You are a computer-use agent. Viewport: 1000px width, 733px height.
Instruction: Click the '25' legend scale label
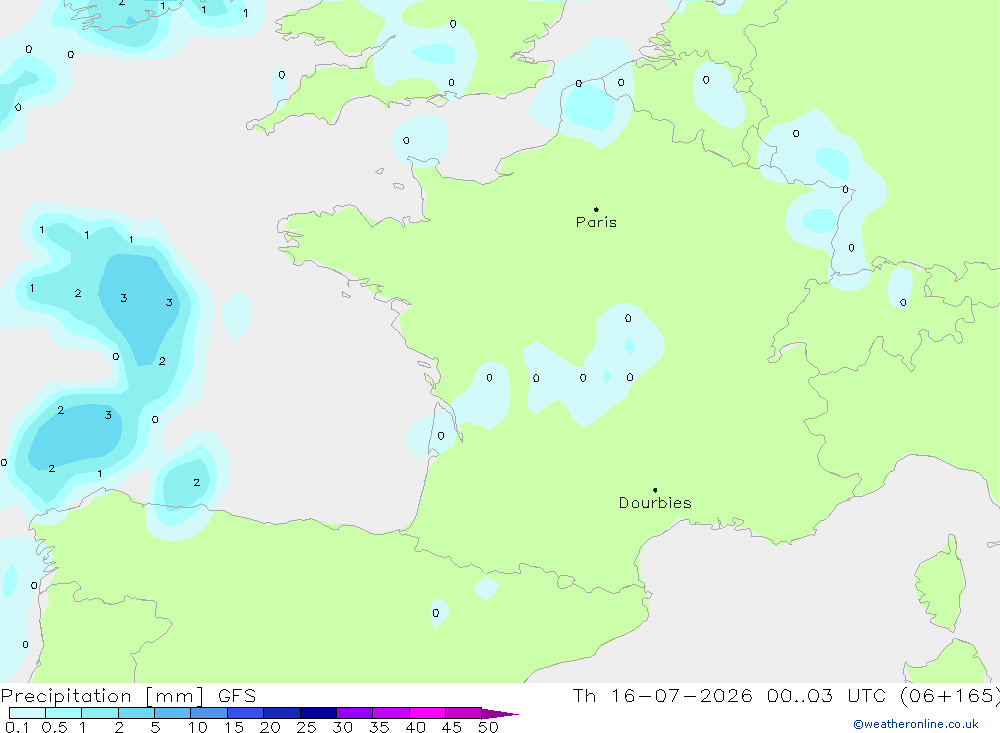coord(307,727)
